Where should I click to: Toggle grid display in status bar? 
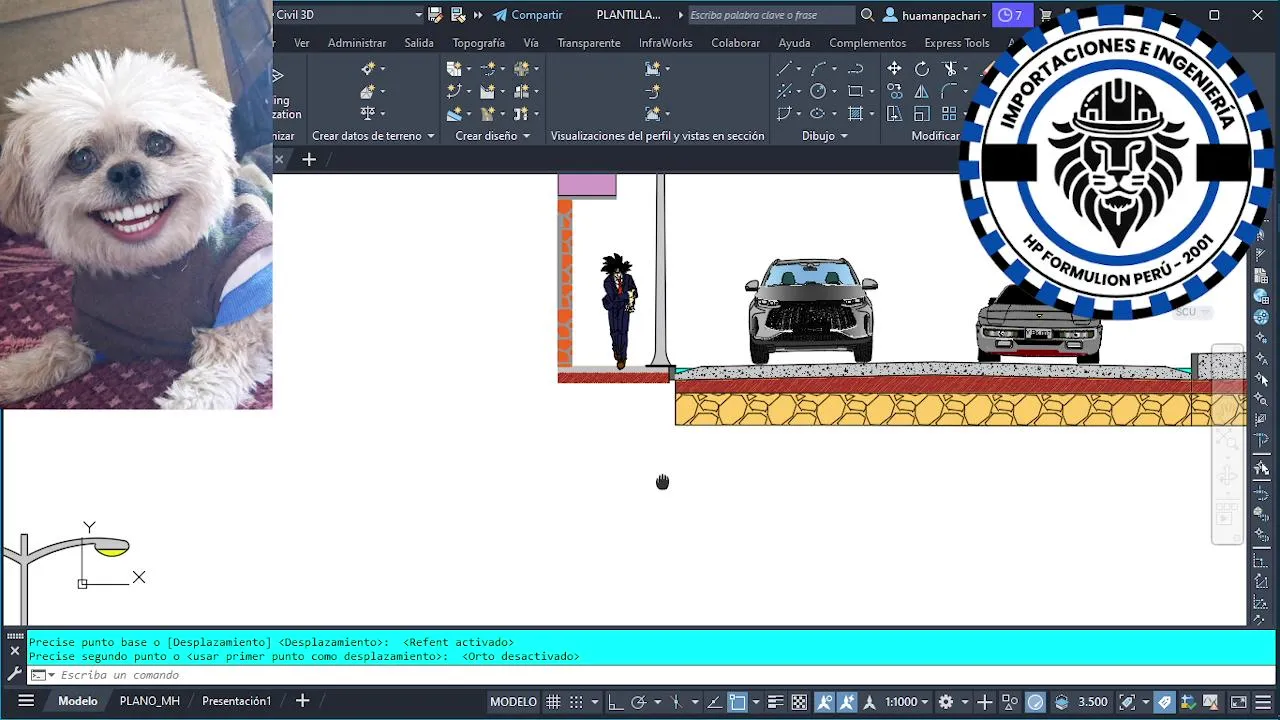[x=553, y=702]
